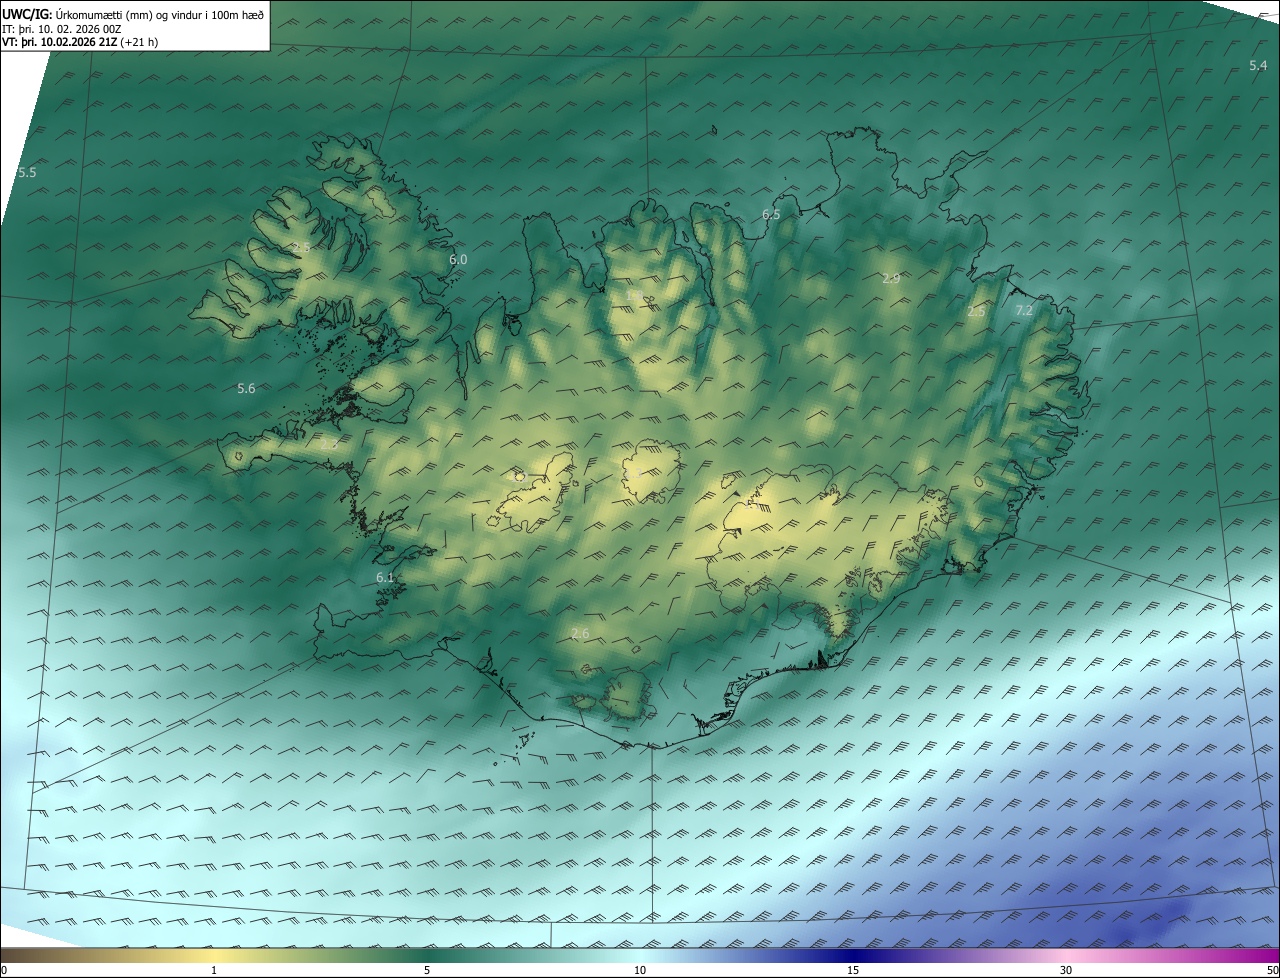1280x978 pixels.
Task: Click the '5' tick on the color scale
Action: [427, 970]
